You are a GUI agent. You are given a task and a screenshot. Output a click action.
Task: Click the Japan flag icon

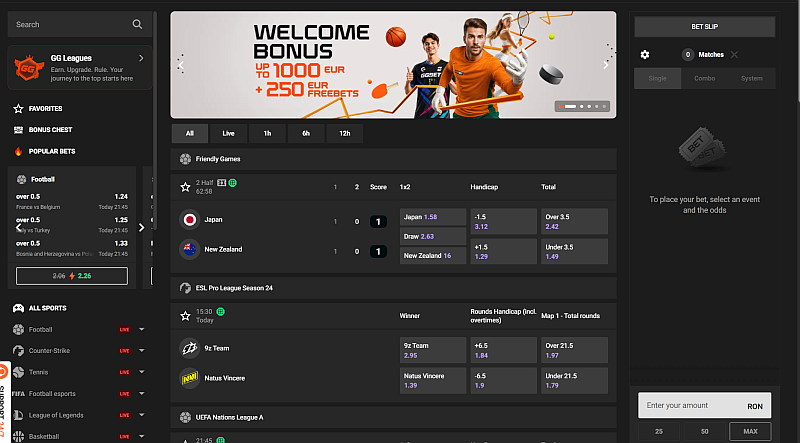pyautogui.click(x=189, y=219)
